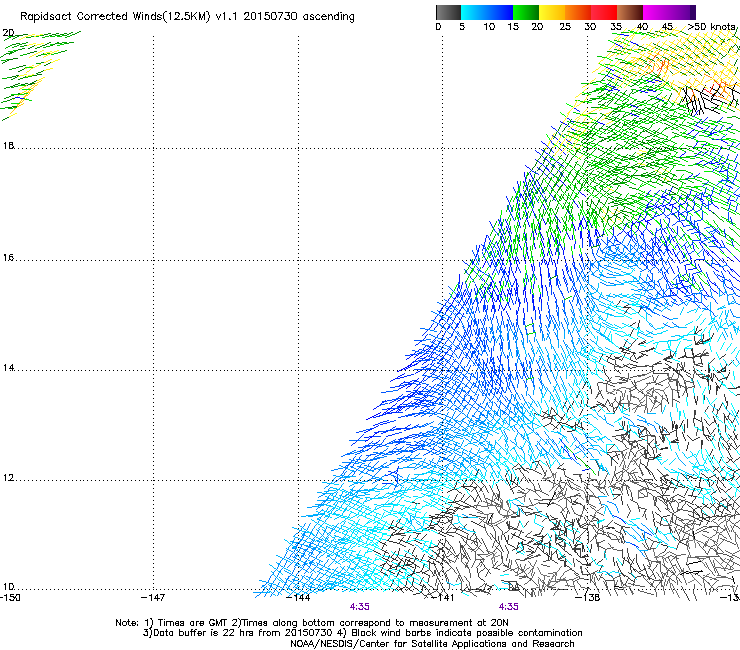Click the green 15–20 knots legend color
The height and width of the screenshot is (650, 740).
526,12
